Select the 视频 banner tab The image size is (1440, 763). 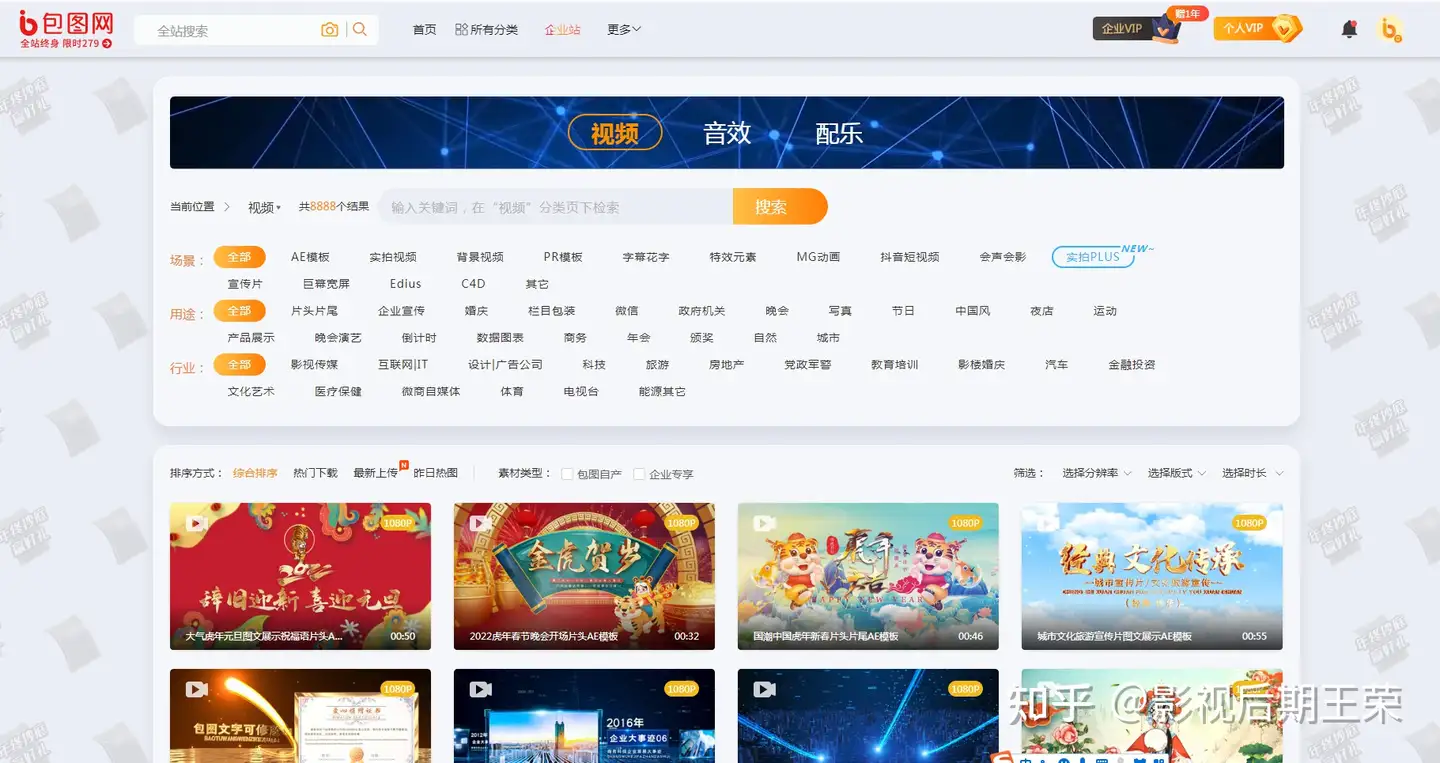615,133
